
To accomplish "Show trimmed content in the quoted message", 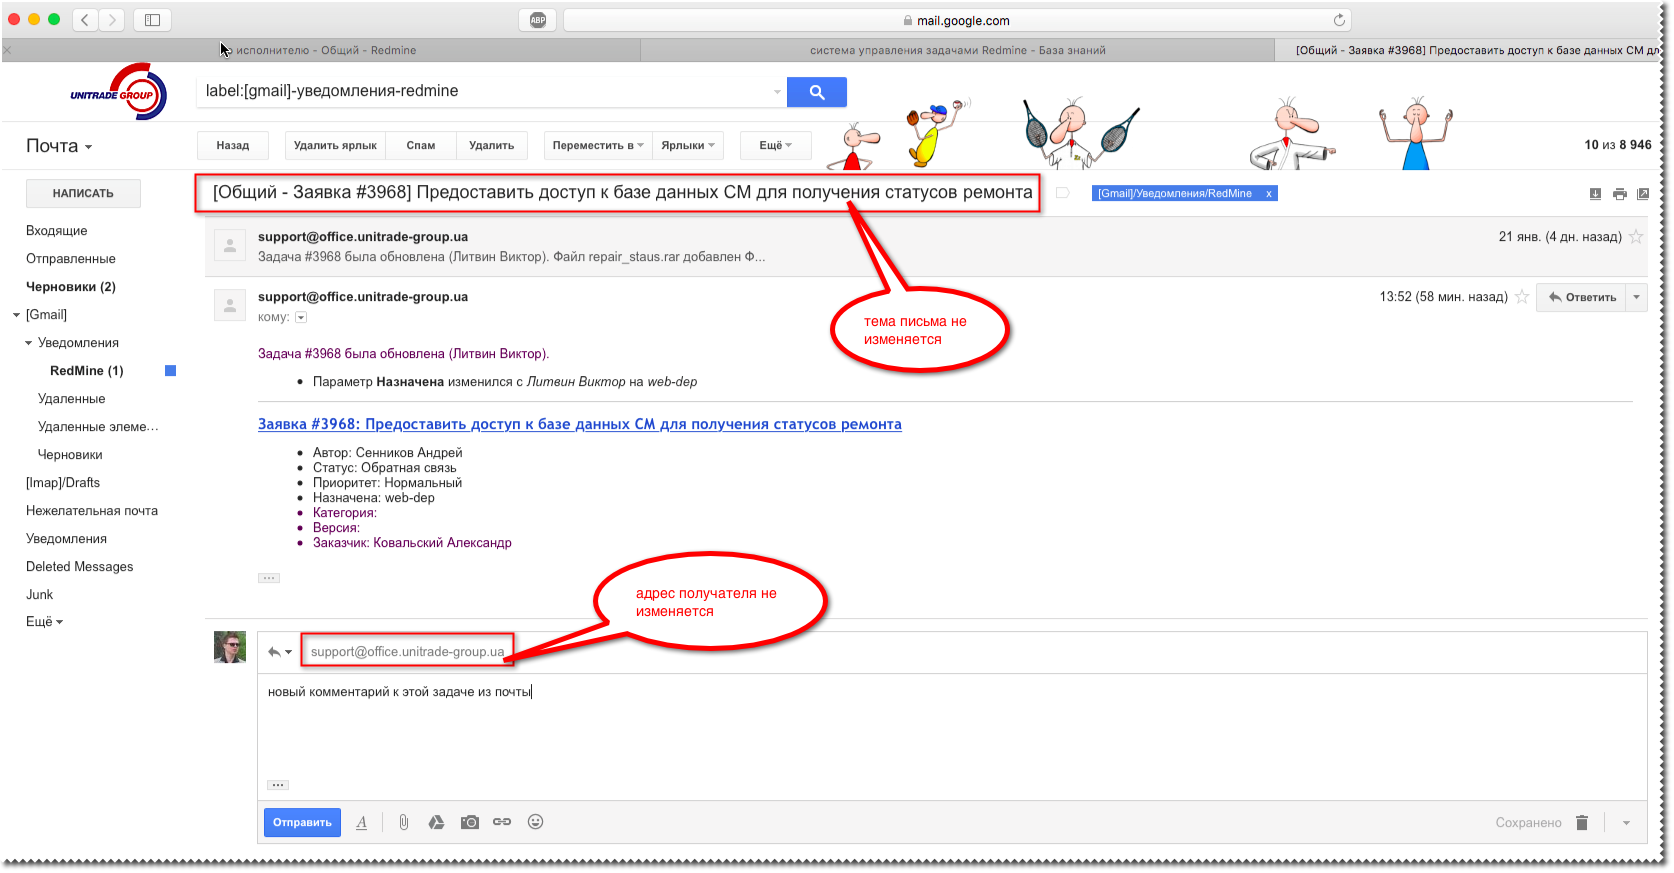I will (x=269, y=578).
